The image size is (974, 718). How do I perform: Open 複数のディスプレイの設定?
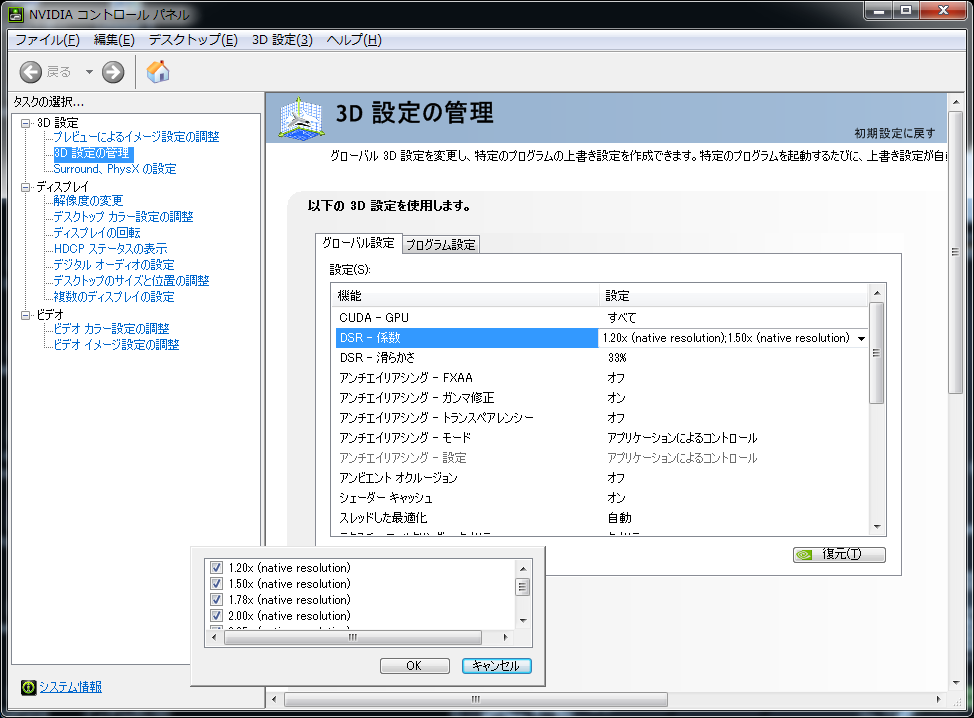tap(114, 297)
